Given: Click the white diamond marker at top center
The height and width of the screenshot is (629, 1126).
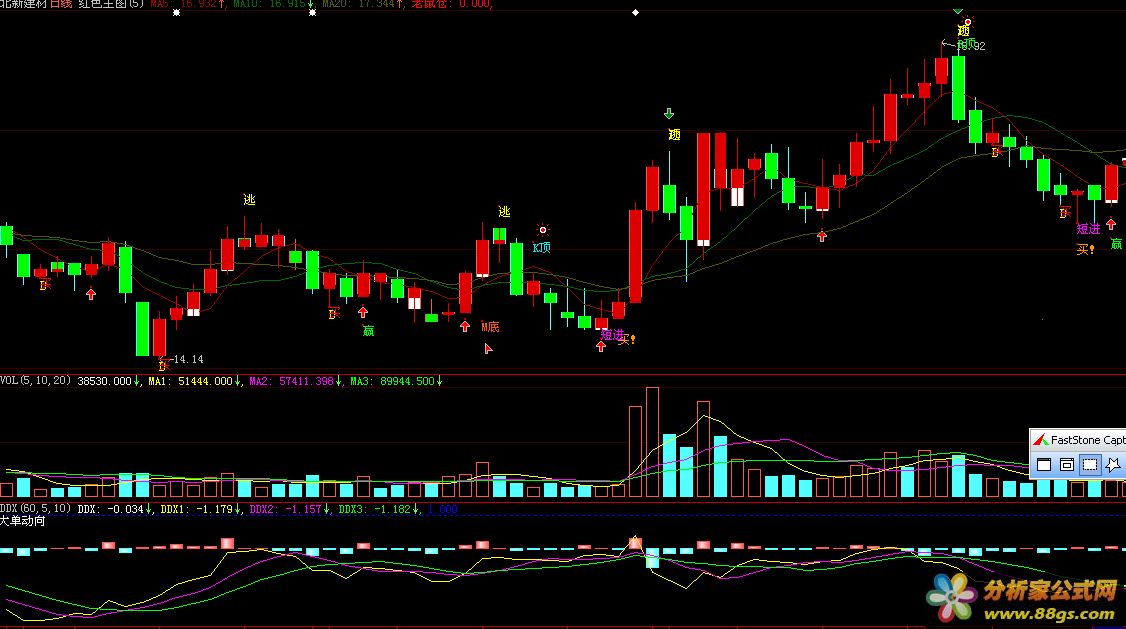Looking at the screenshot, I should pyautogui.click(x=636, y=13).
